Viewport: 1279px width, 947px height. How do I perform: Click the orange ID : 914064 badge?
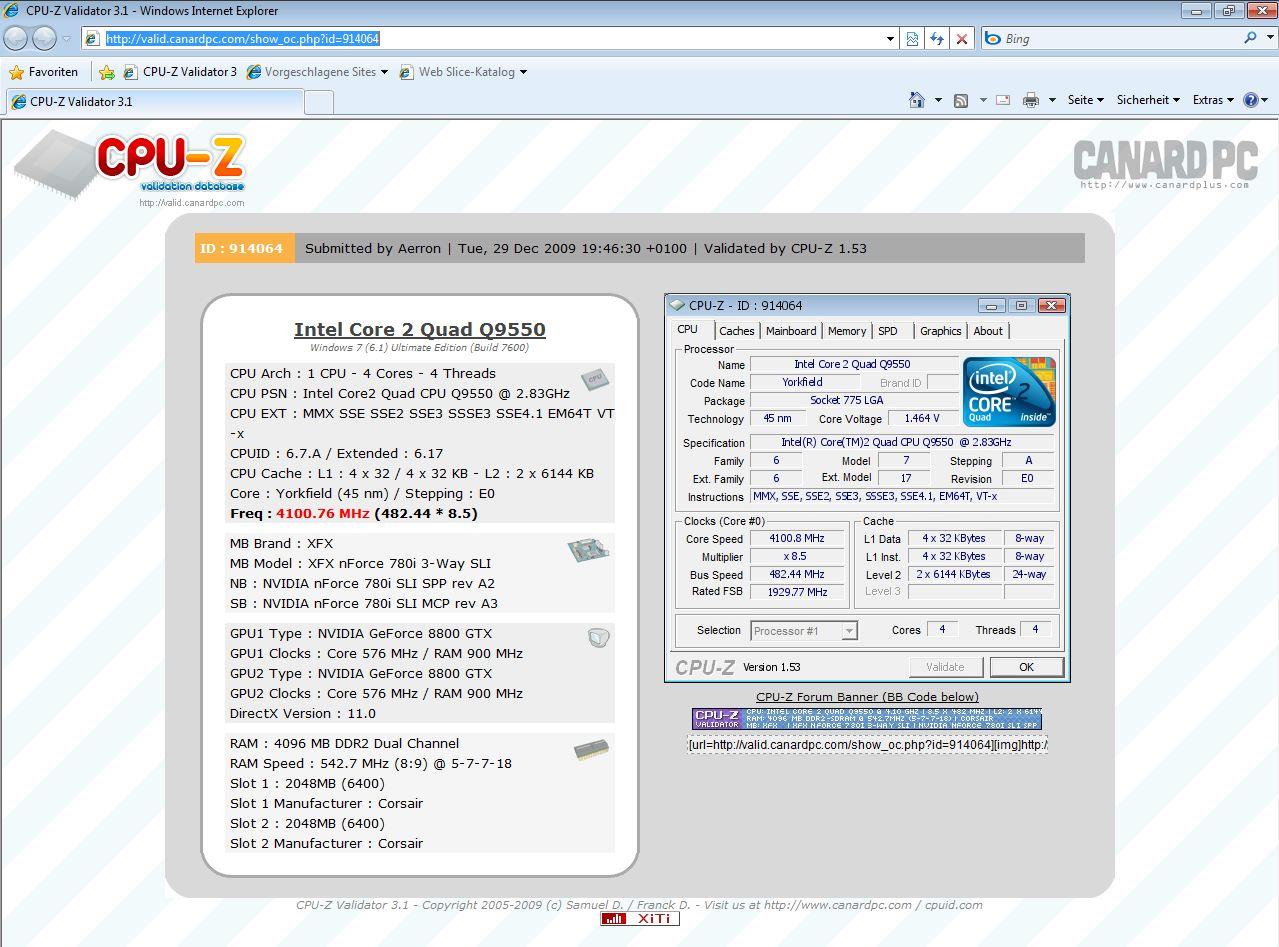(x=245, y=248)
